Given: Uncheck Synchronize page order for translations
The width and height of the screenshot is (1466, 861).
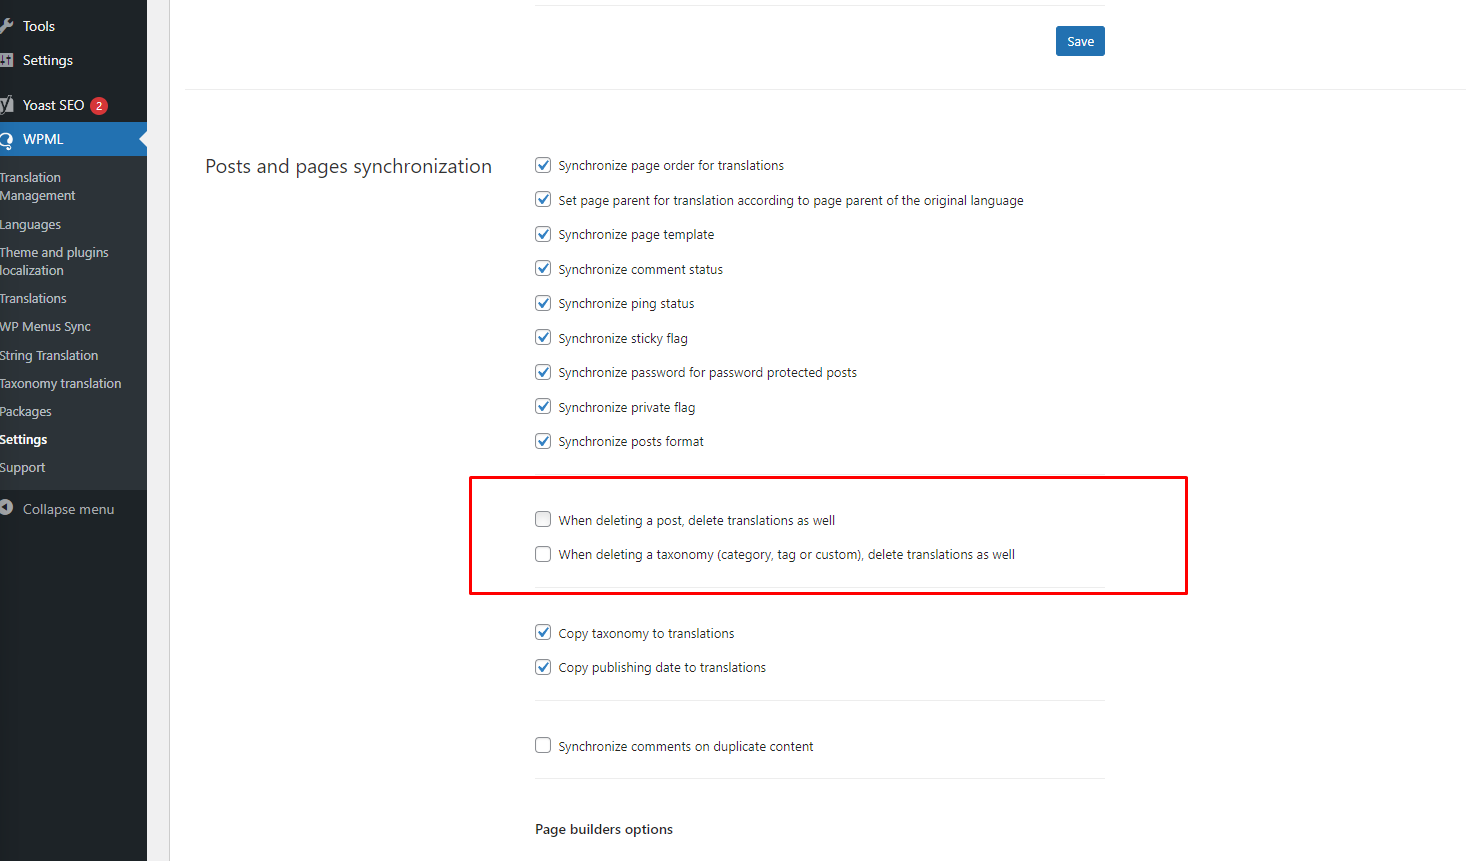Looking at the screenshot, I should coord(543,165).
